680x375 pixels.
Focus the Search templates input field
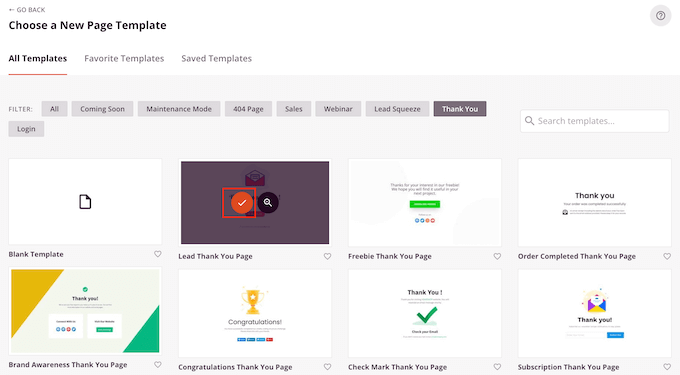click(595, 121)
